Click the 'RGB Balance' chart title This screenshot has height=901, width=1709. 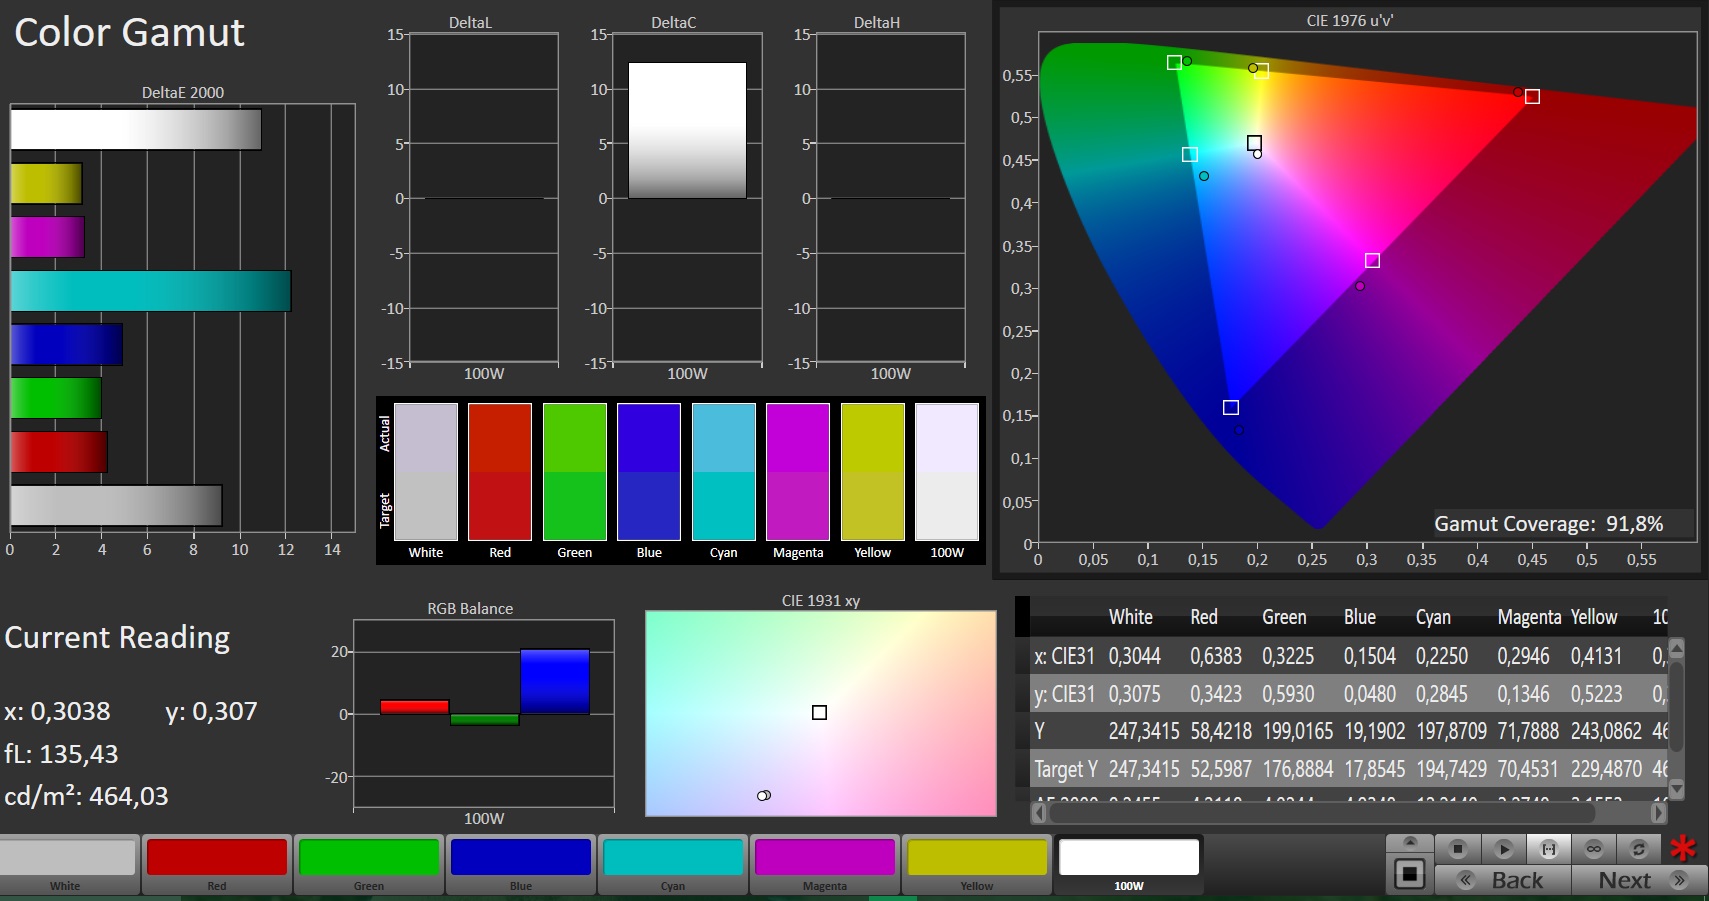pos(470,608)
